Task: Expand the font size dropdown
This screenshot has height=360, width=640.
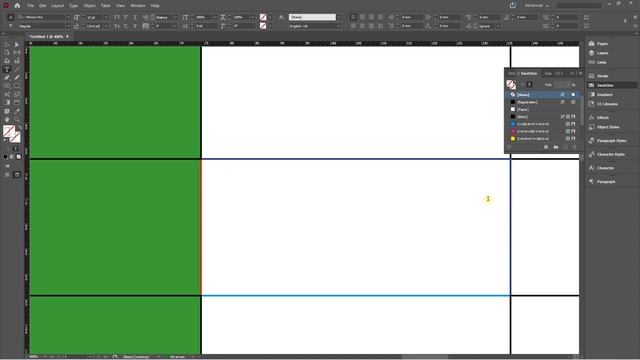Action: coord(106,18)
